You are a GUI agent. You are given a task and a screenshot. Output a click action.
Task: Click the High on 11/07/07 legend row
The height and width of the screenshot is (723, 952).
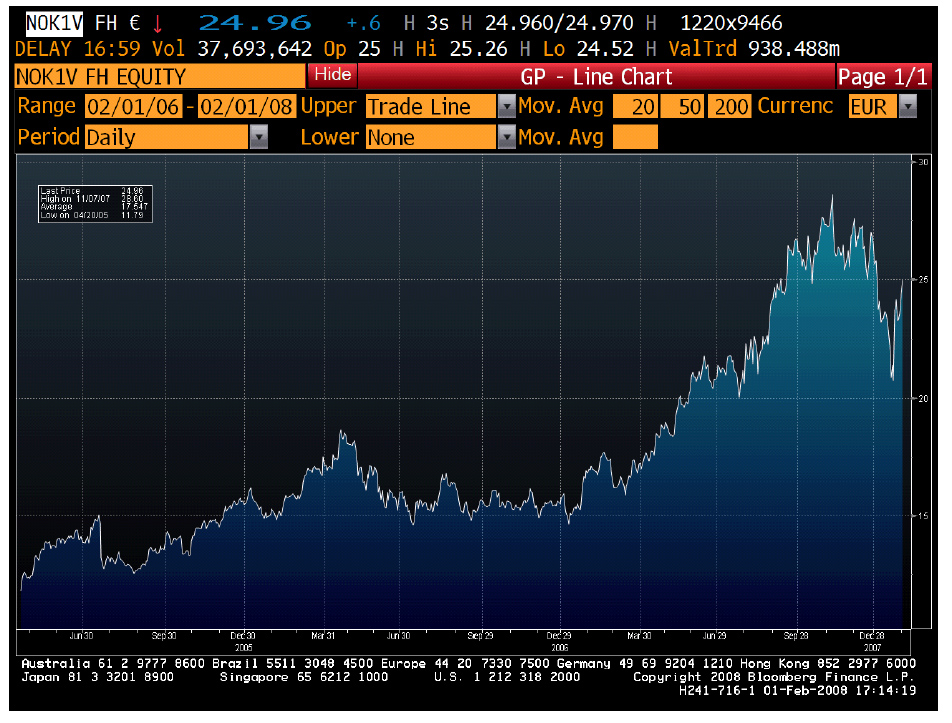click(92, 199)
